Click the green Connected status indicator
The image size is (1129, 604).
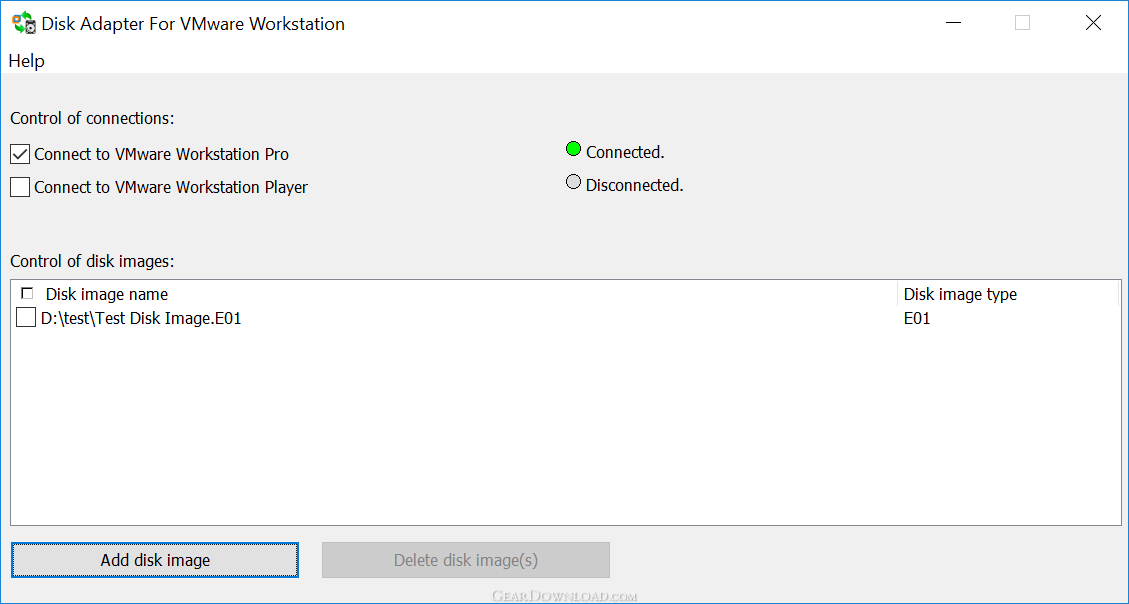[x=573, y=149]
